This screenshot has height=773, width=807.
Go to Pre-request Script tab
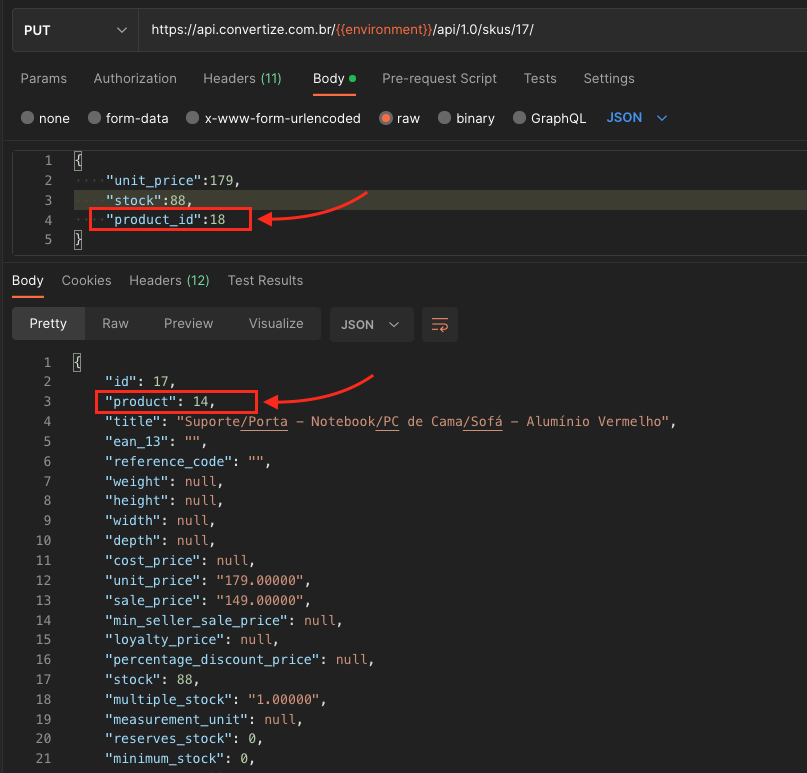point(439,78)
